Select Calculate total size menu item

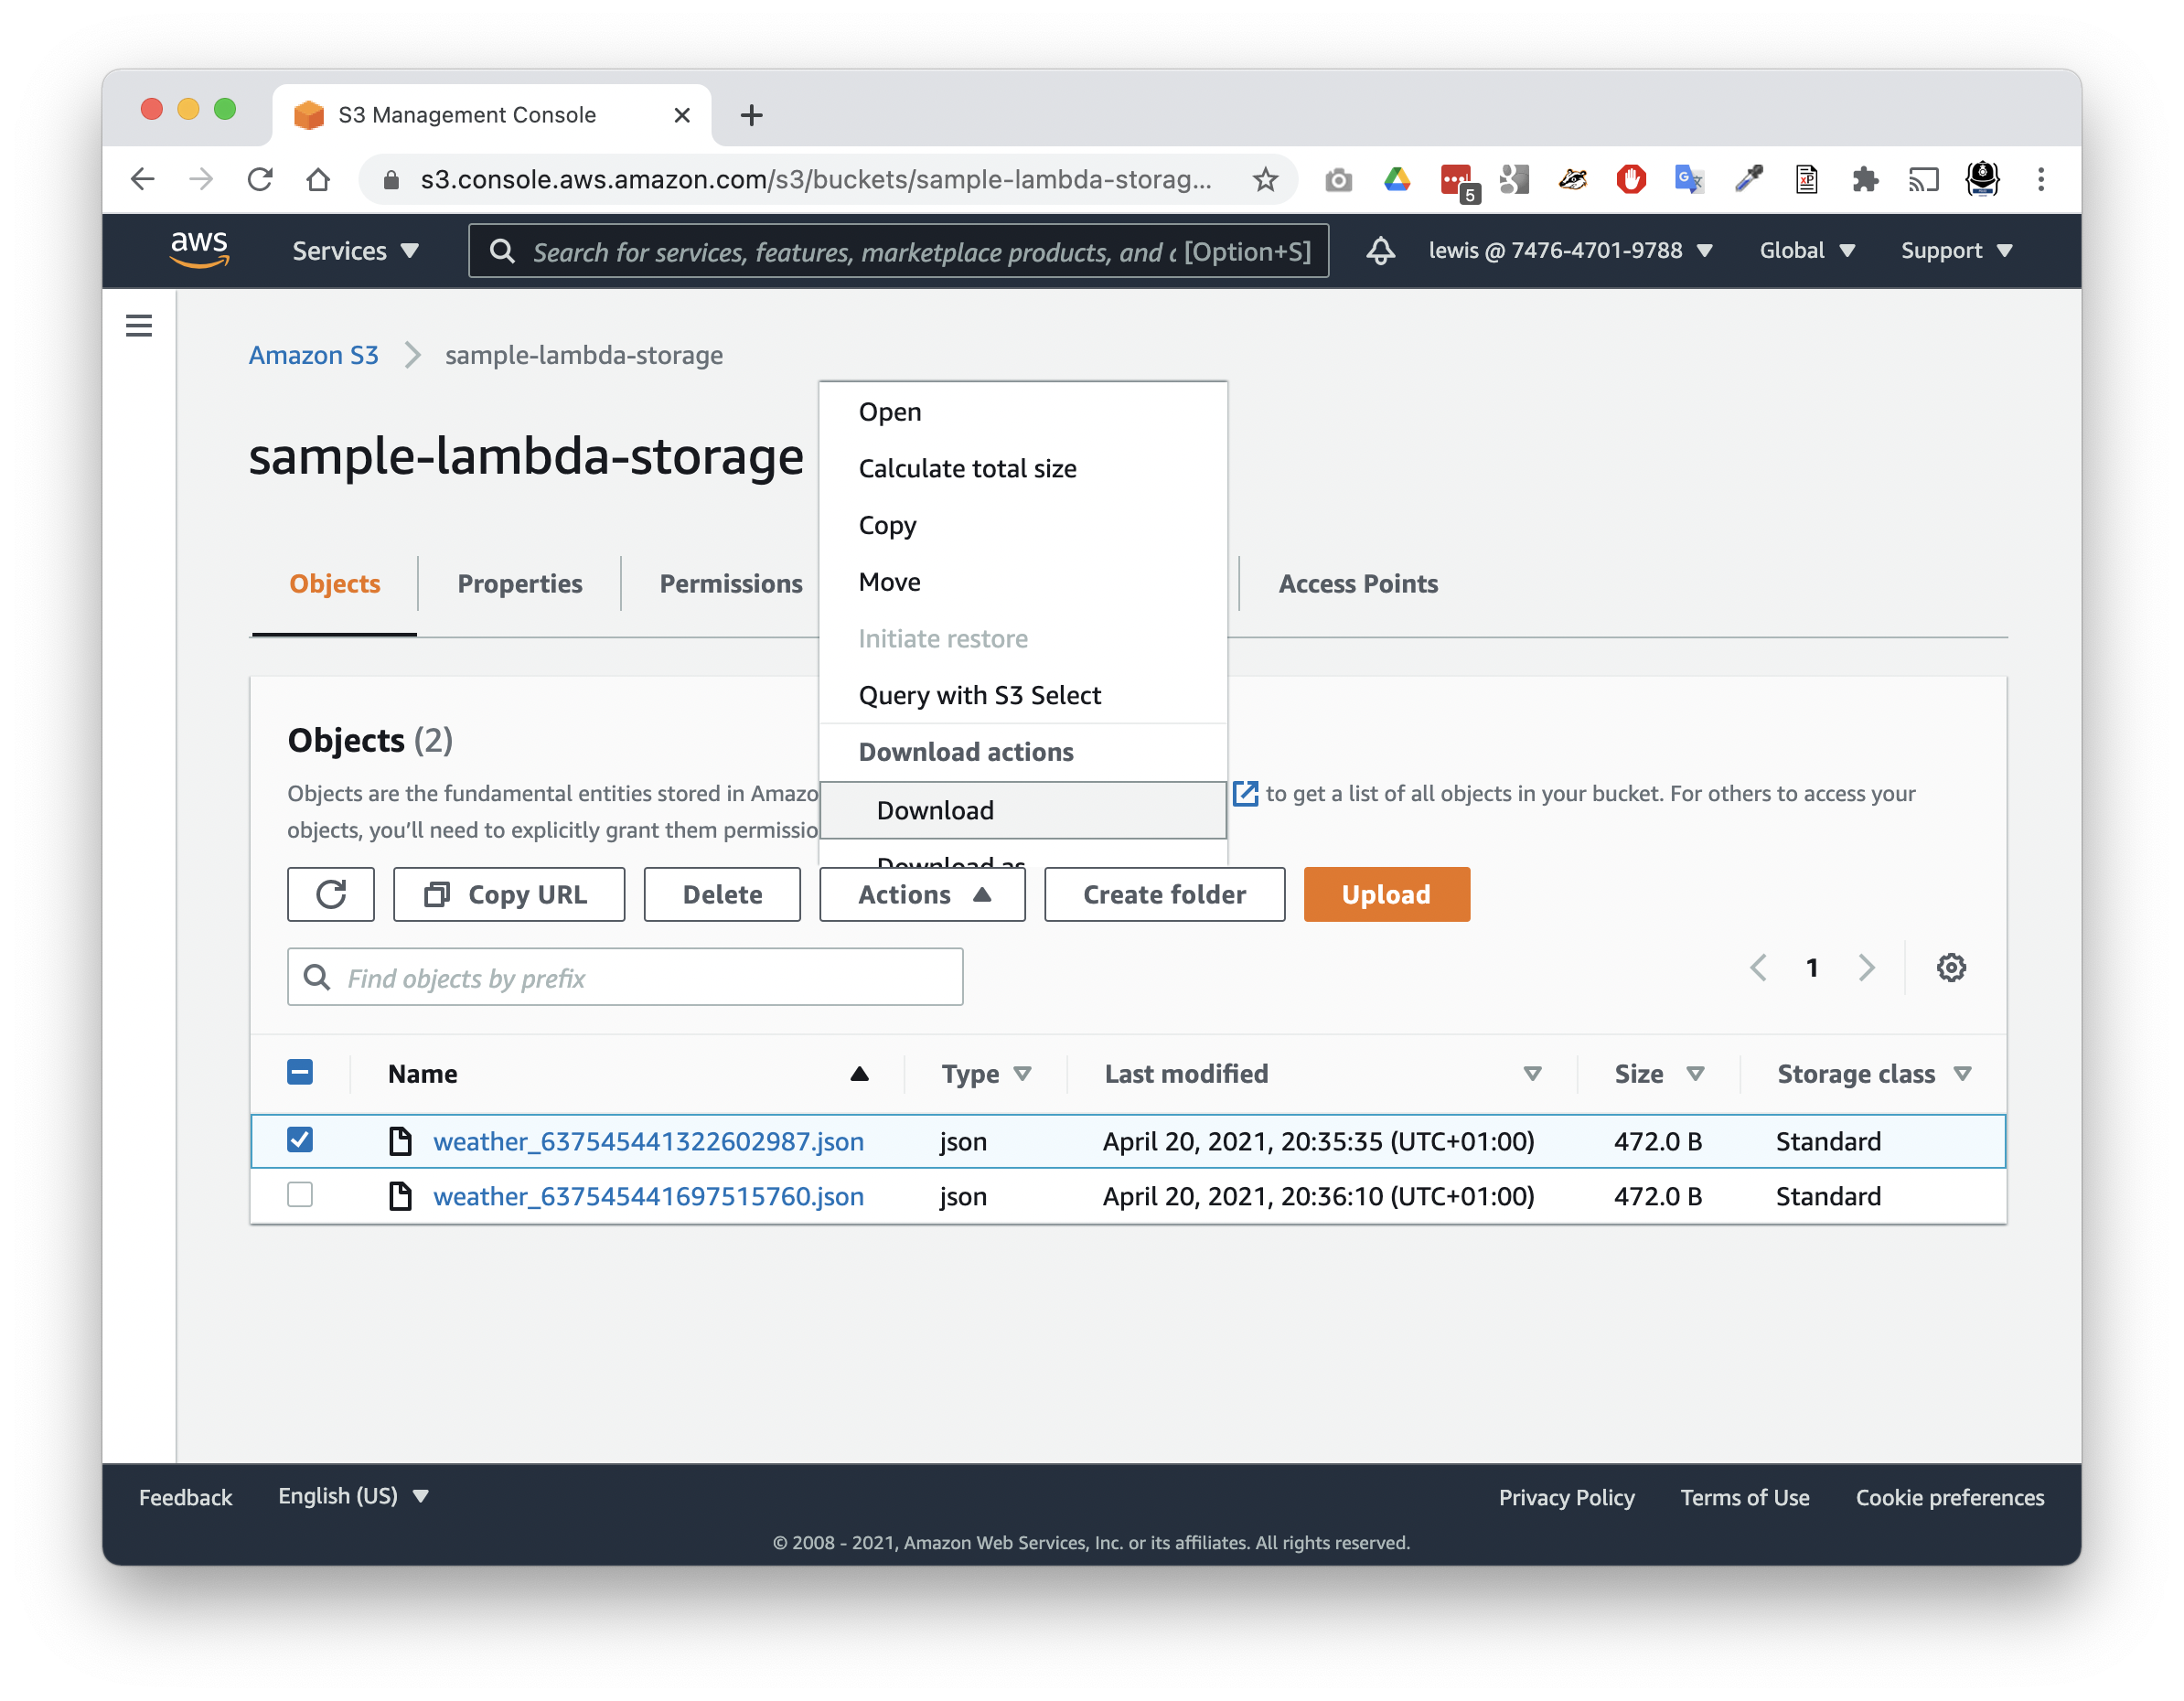(1022, 468)
